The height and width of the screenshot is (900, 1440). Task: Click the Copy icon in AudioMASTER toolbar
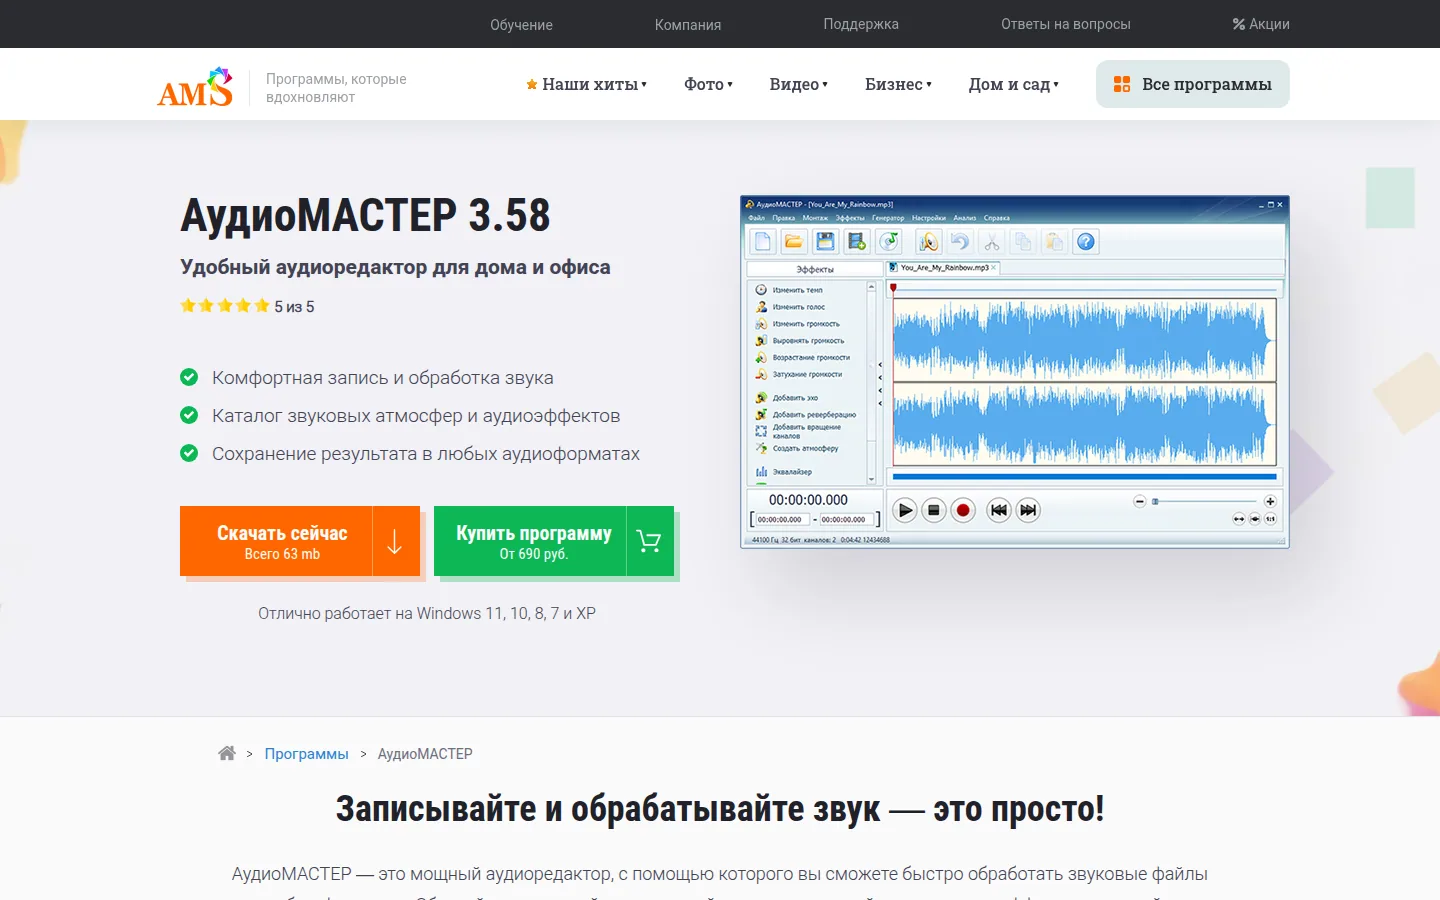[1023, 241]
